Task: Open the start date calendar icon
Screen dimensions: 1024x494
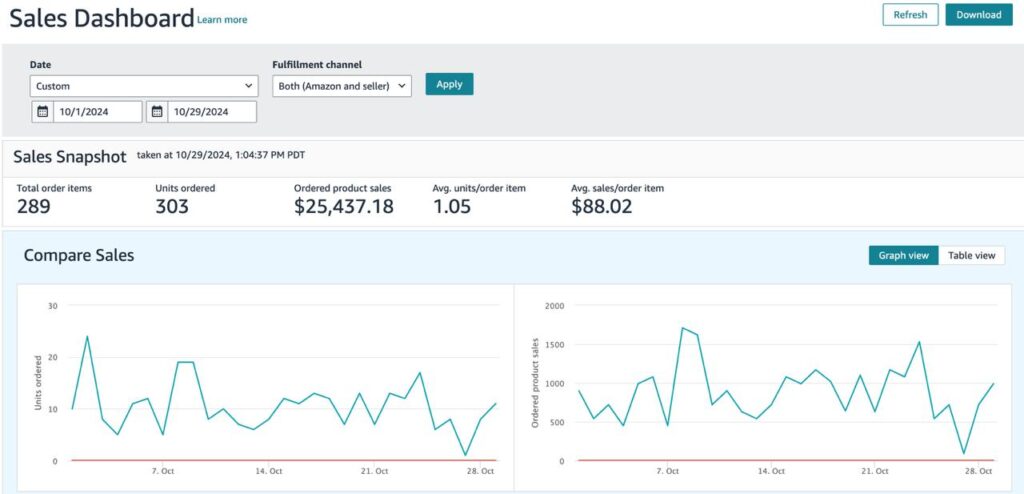Action: click(x=42, y=112)
